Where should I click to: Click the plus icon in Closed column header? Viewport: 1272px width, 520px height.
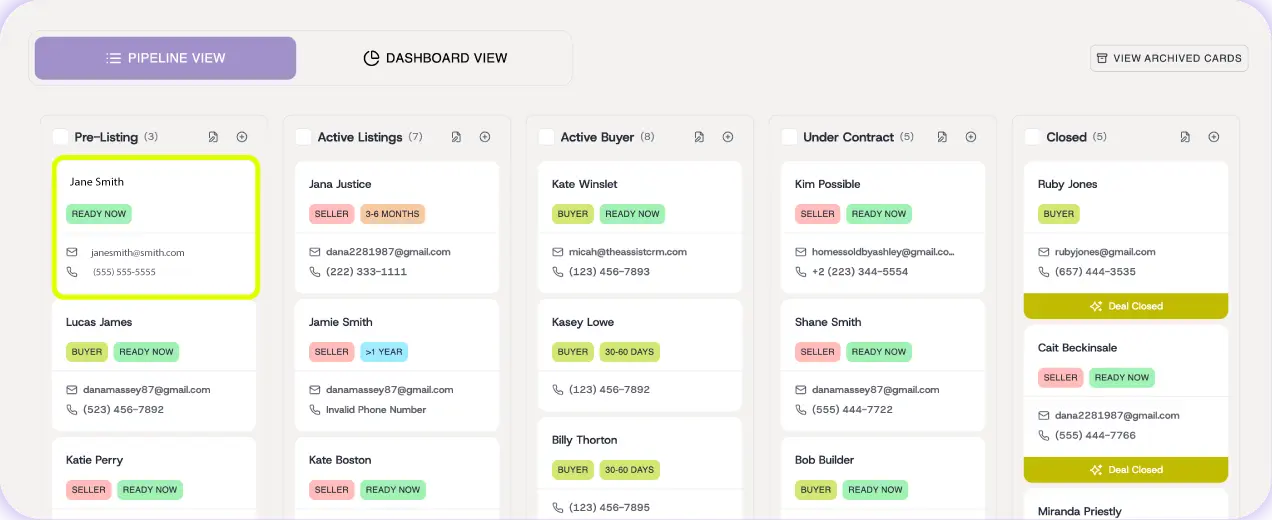point(1214,137)
